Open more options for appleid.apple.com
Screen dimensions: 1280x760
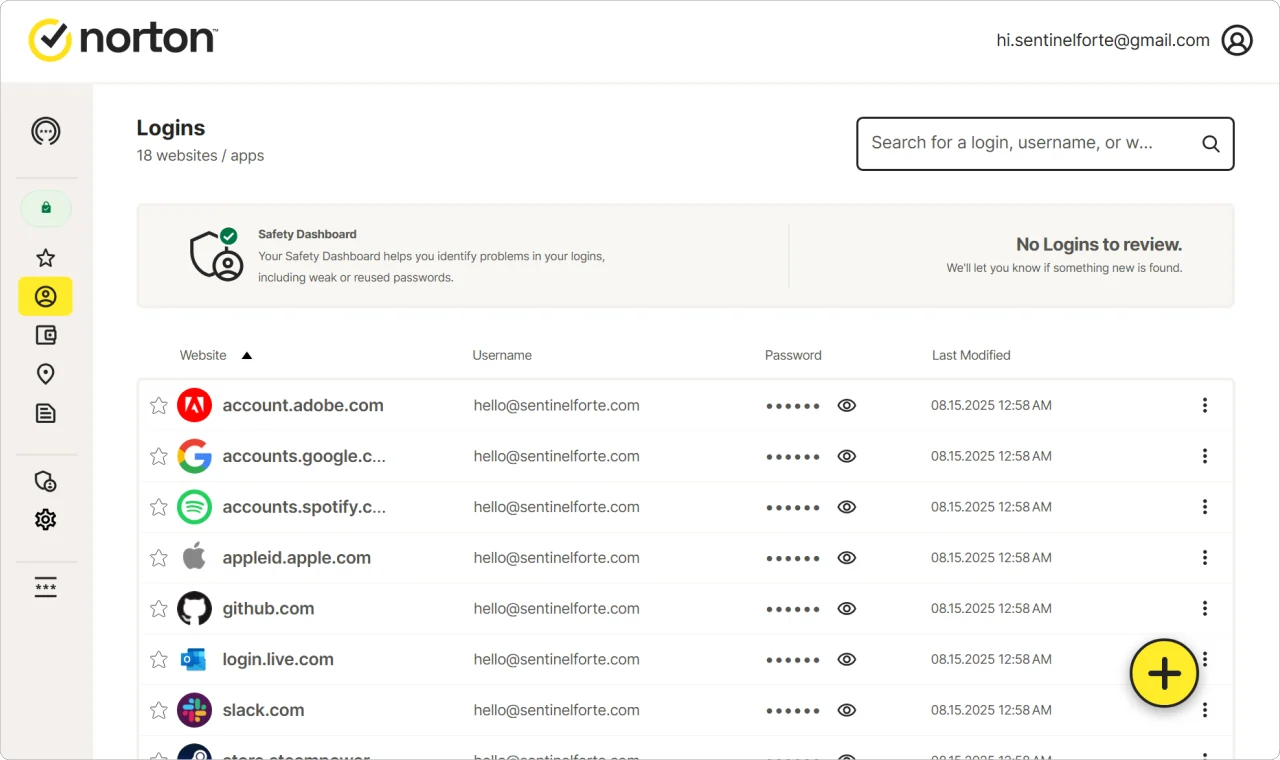point(1205,557)
